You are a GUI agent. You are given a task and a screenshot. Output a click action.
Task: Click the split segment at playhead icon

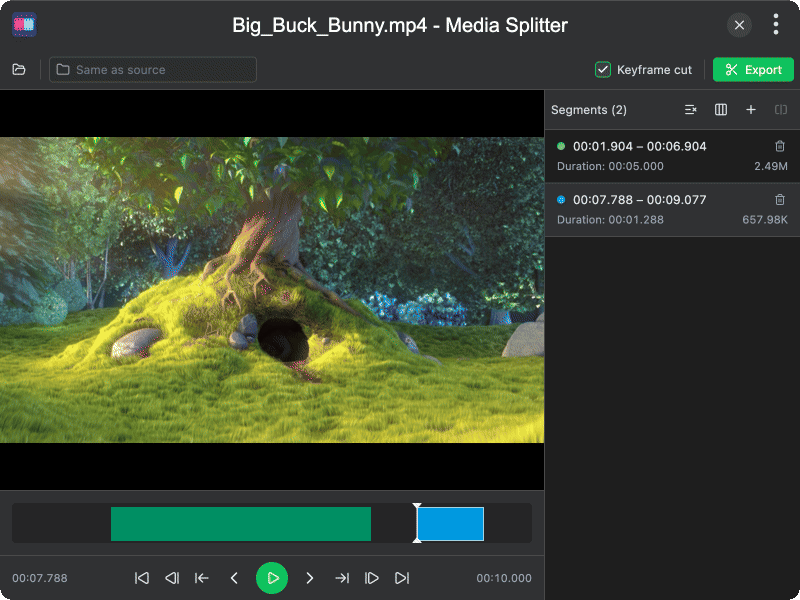(x=781, y=110)
